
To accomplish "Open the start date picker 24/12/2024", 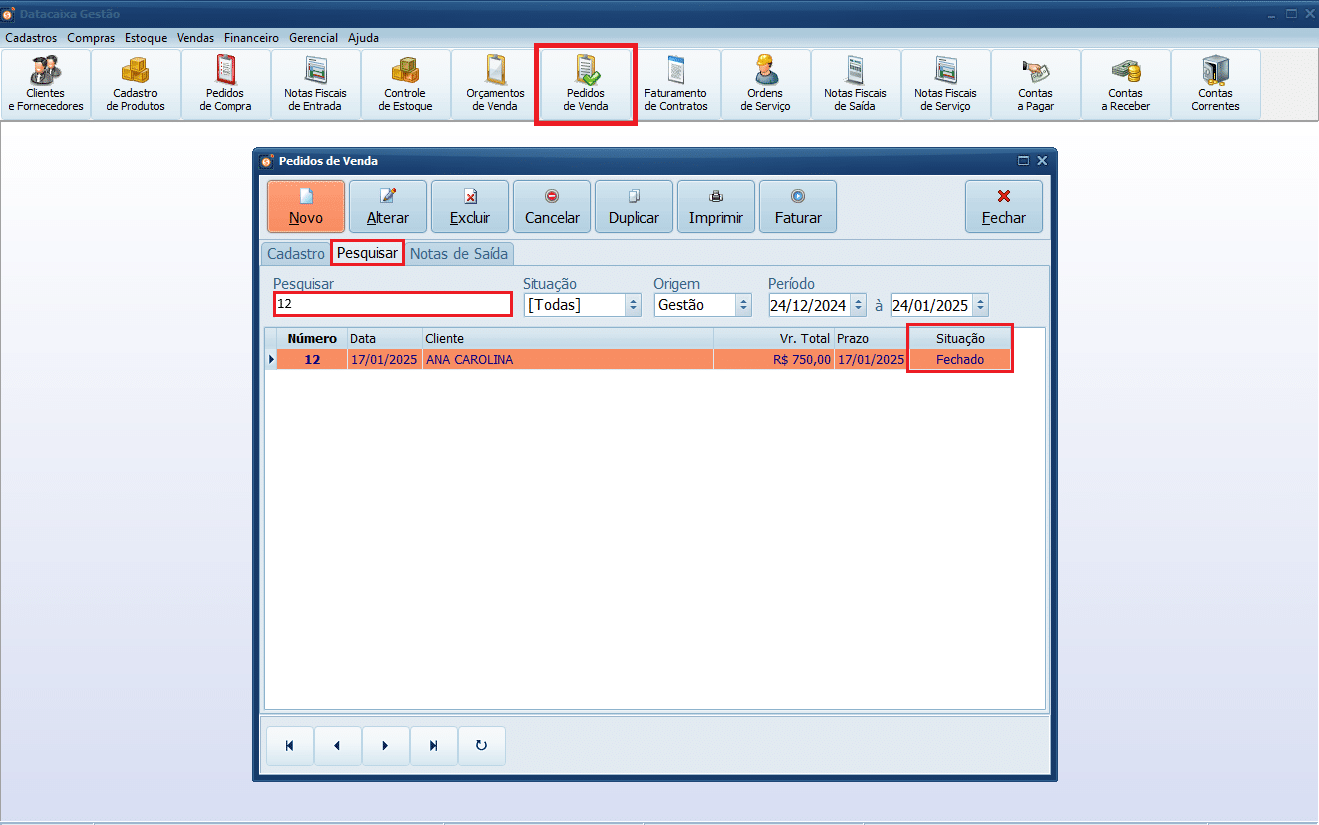I will [858, 305].
